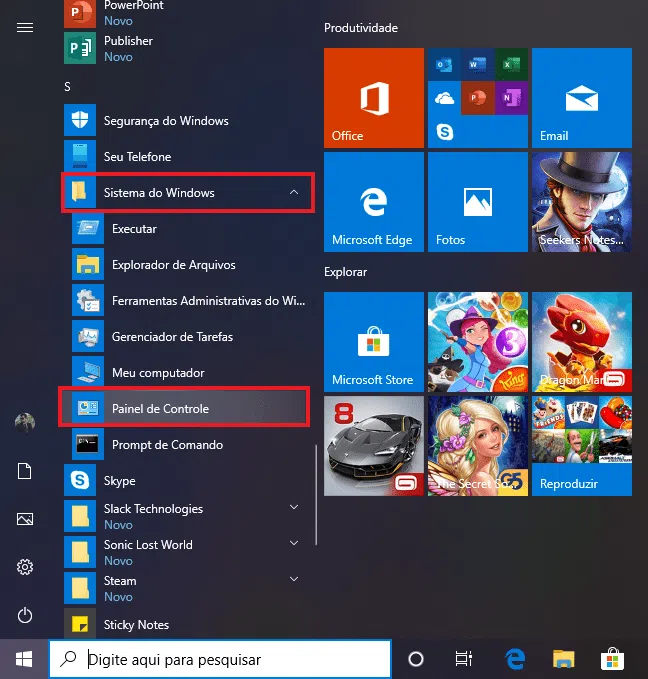The height and width of the screenshot is (679, 648).
Task: Launch Prompt de Comando
Action: click(191, 444)
